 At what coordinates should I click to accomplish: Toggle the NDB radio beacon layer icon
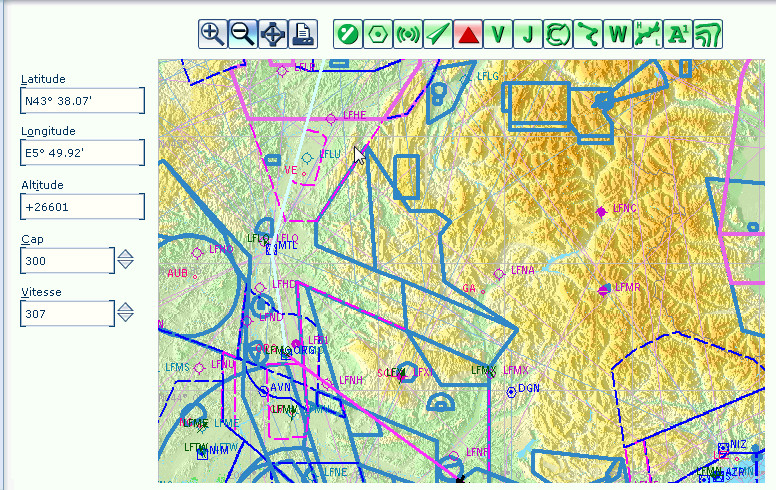pos(408,34)
